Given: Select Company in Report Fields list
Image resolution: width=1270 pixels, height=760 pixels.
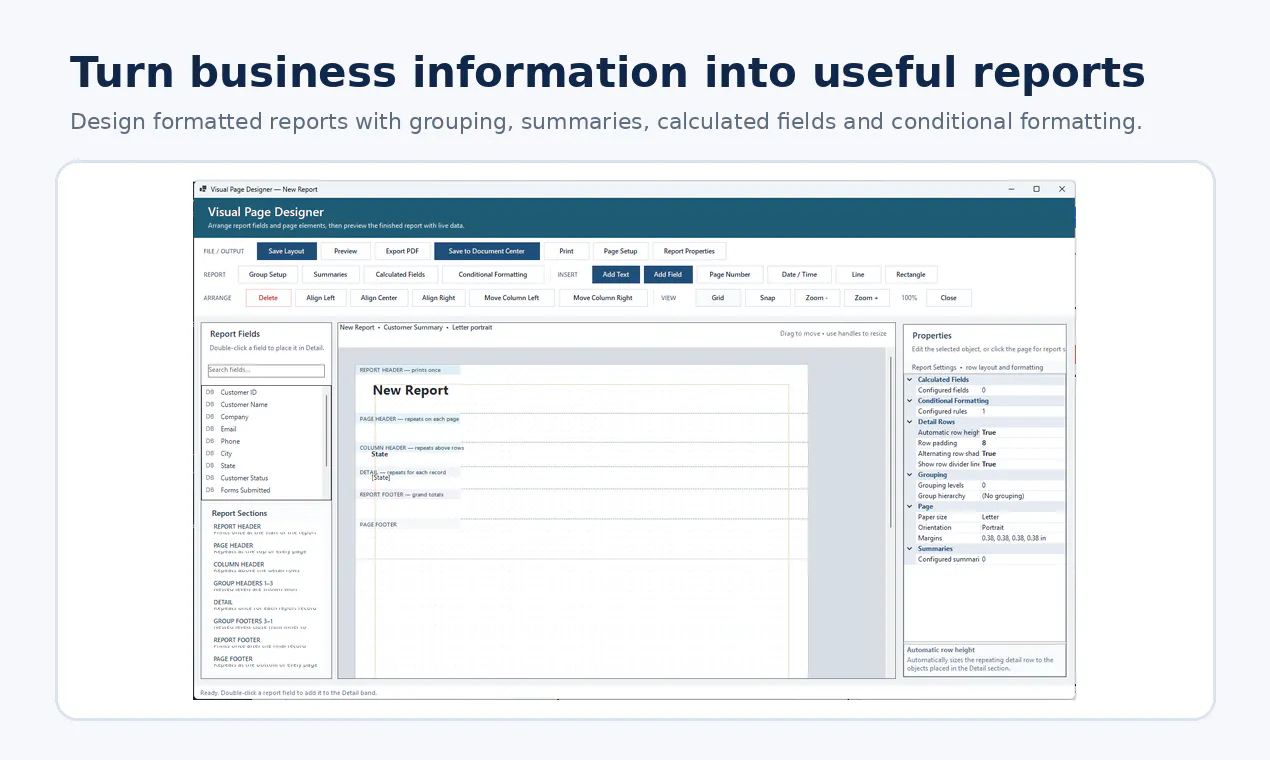Looking at the screenshot, I should (x=235, y=417).
